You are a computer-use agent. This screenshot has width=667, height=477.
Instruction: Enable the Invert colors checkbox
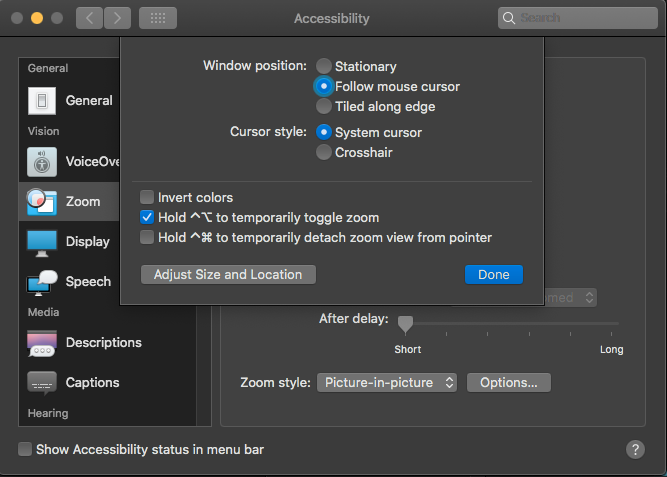tap(148, 197)
